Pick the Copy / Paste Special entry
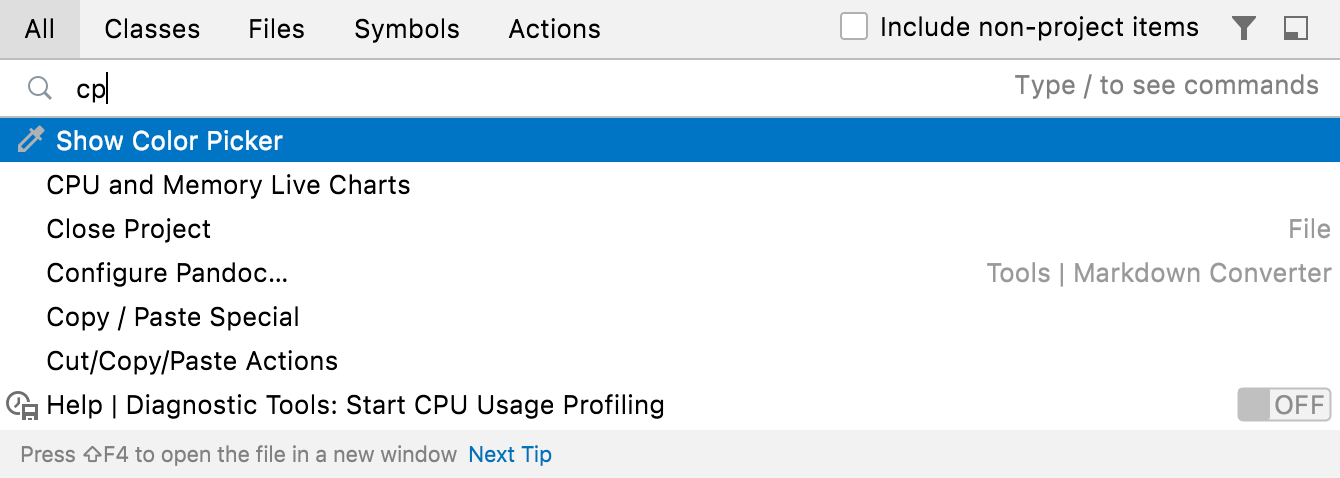This screenshot has width=1340, height=478. click(173, 317)
